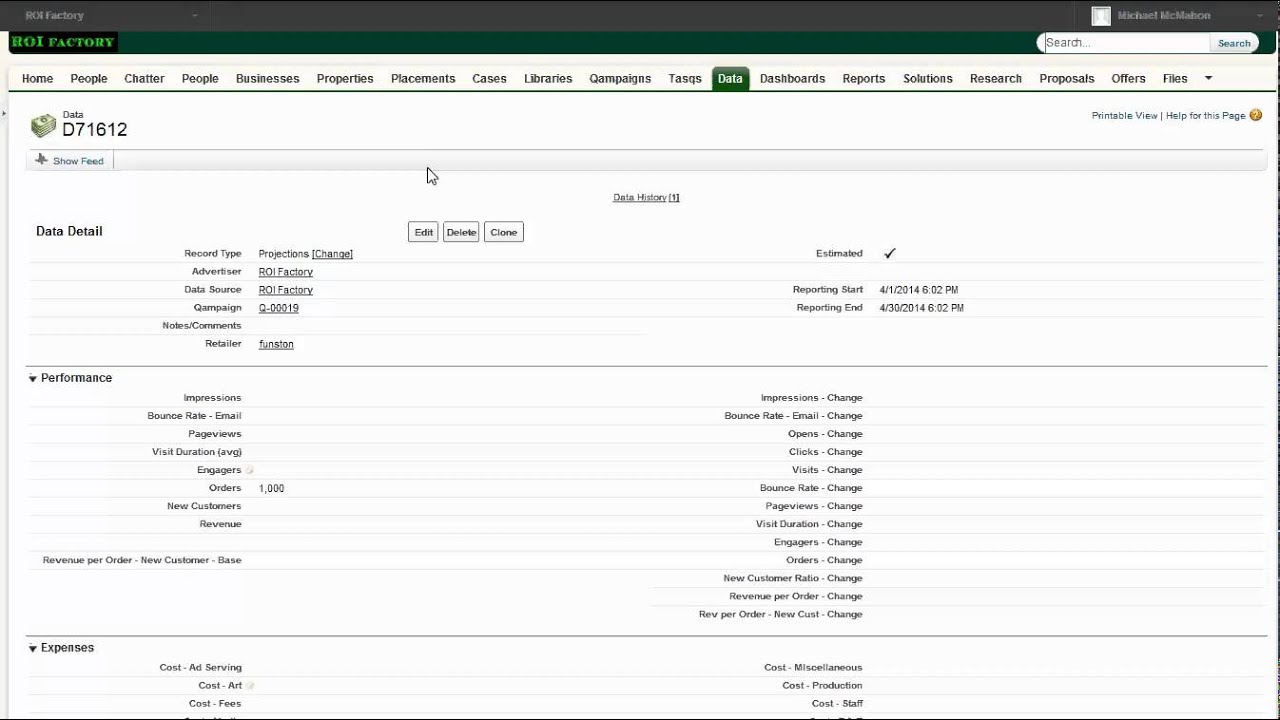Select the Data tab
The height and width of the screenshot is (720, 1280).
pos(730,79)
